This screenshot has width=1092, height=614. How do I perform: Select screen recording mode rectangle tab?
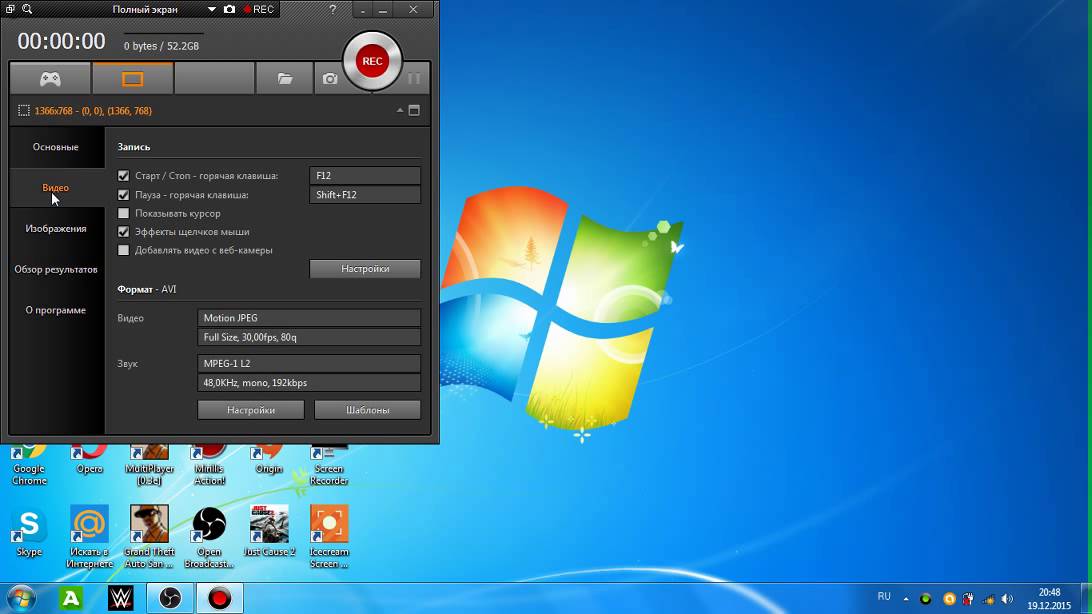pos(132,79)
